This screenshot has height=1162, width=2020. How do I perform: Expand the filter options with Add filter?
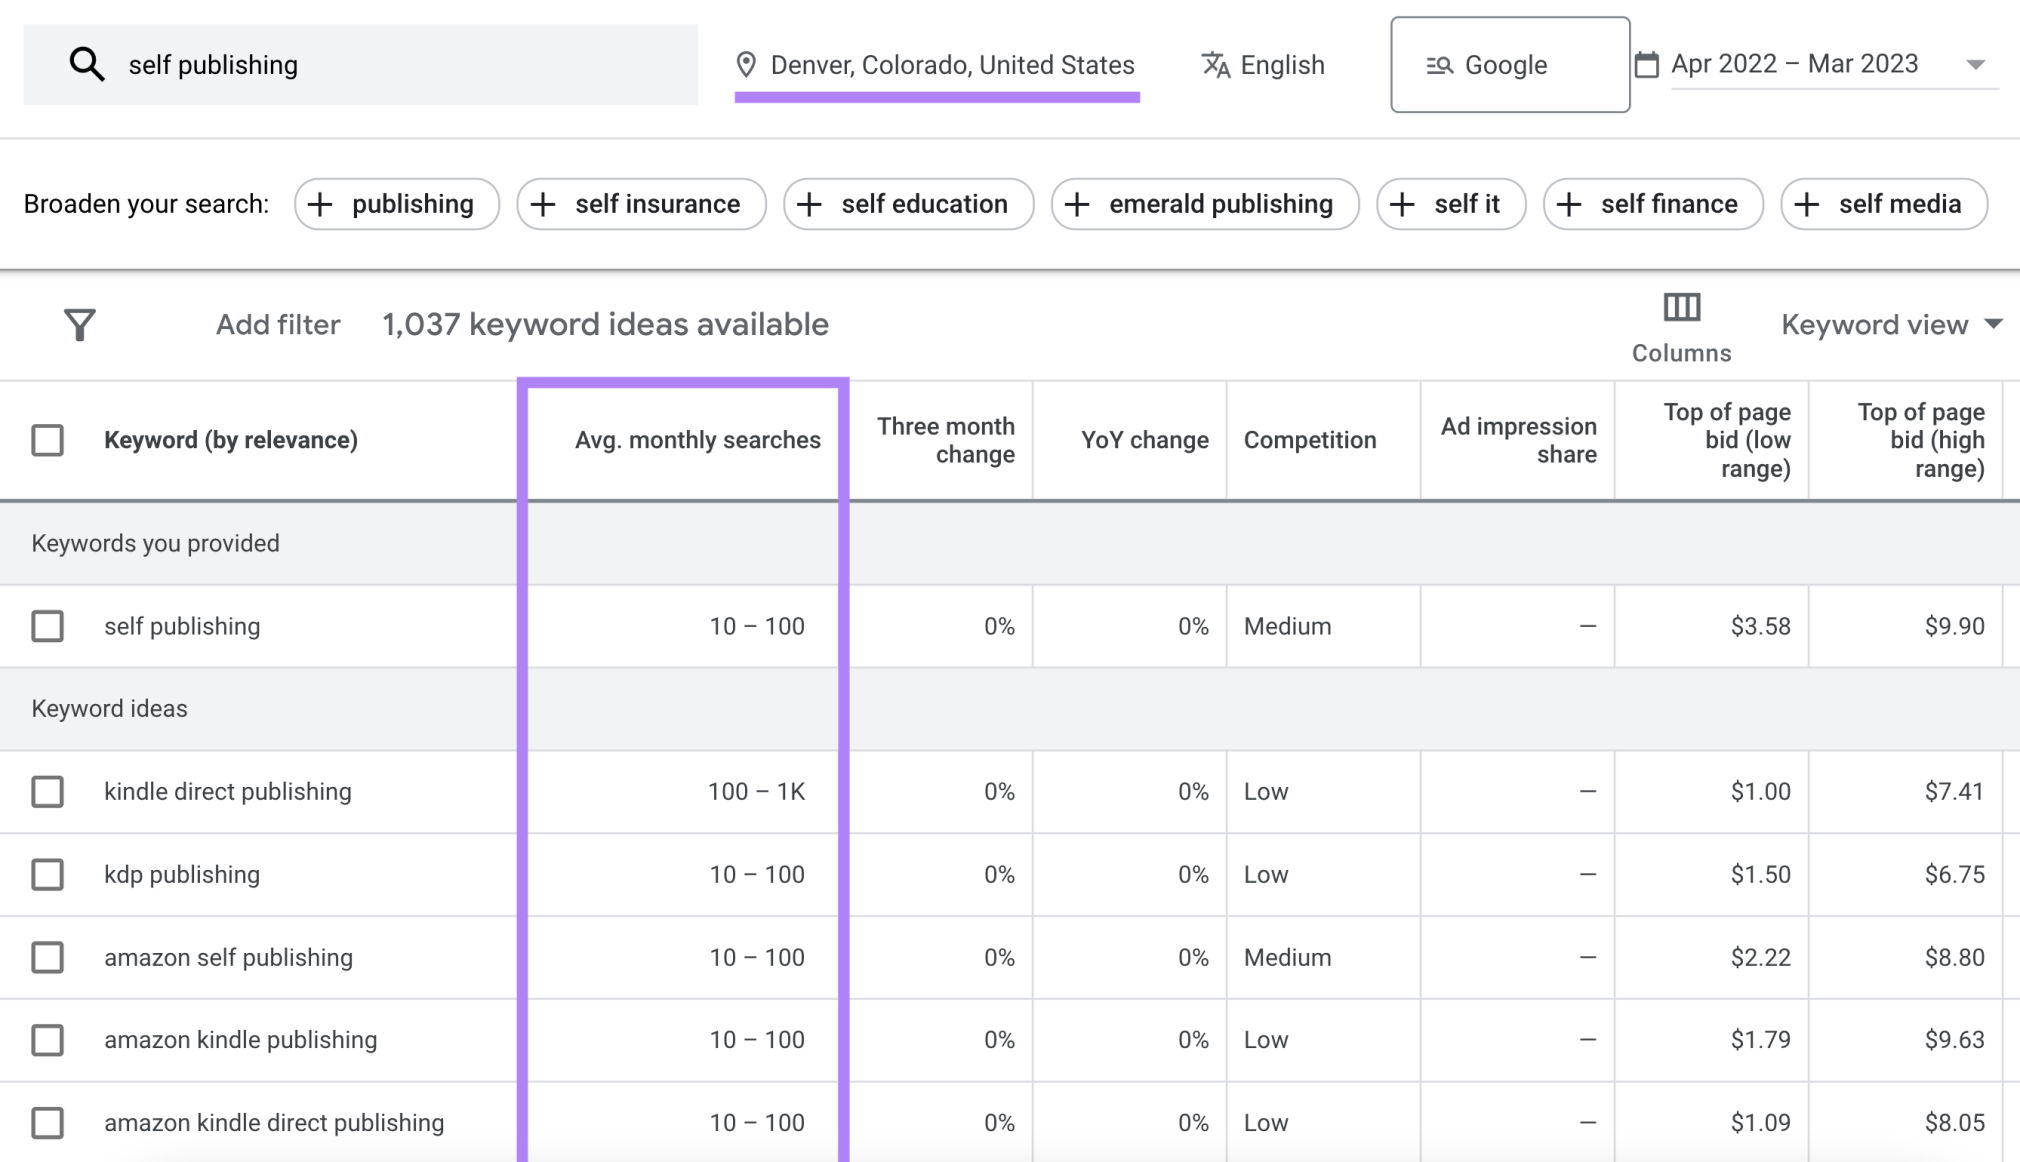[x=276, y=323]
